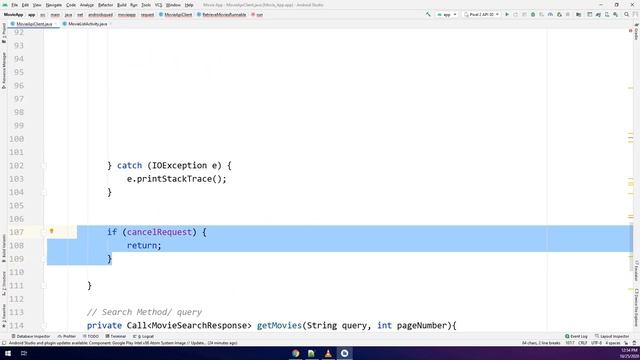
Task: Open the Structure tool window
Action: pyautogui.click(x=4, y=283)
